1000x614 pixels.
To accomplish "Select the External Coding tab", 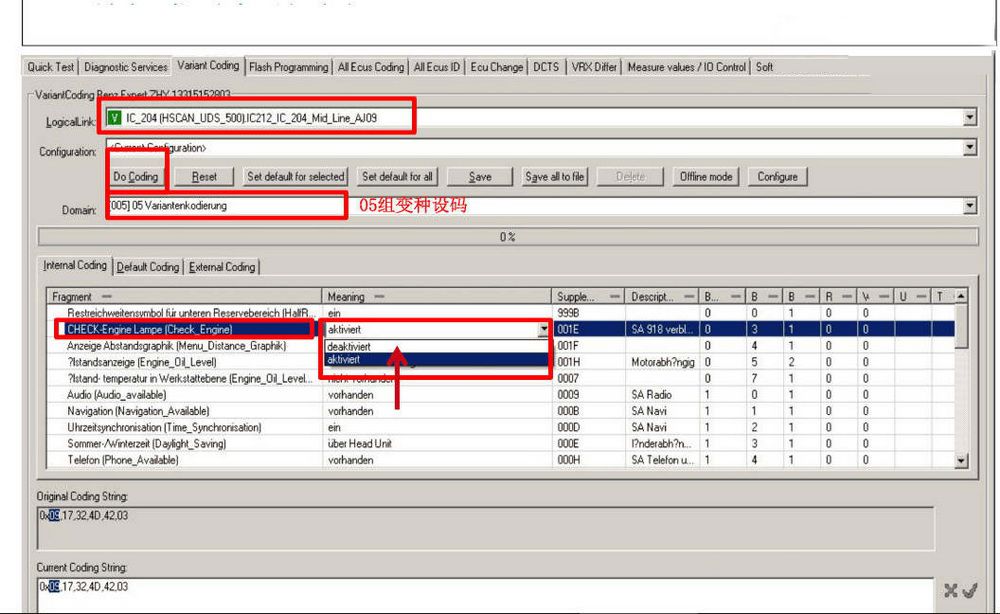I will pos(222,267).
